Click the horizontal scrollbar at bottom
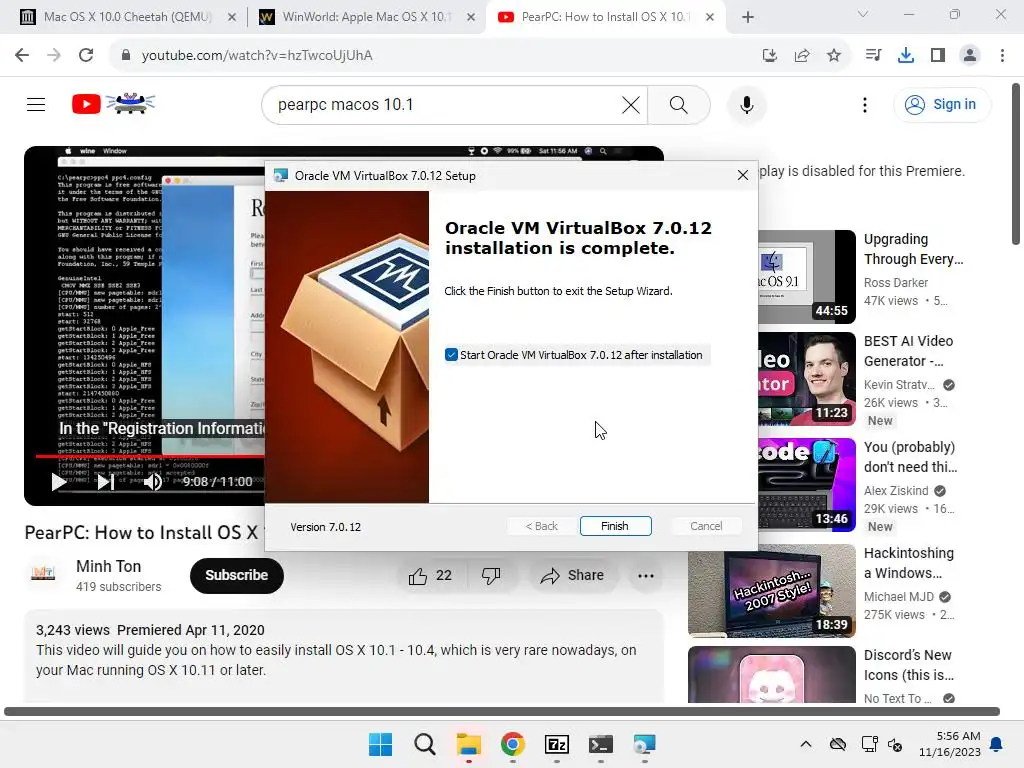 [502, 711]
